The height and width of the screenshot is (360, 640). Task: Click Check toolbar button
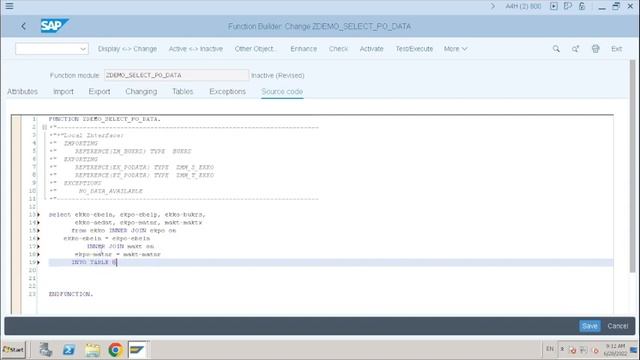pos(338,49)
